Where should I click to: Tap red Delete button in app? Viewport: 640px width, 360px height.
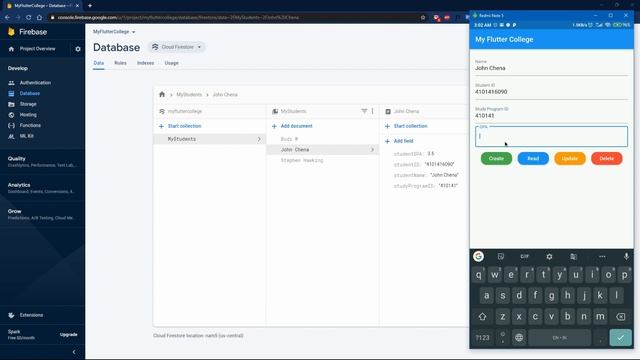coord(607,158)
